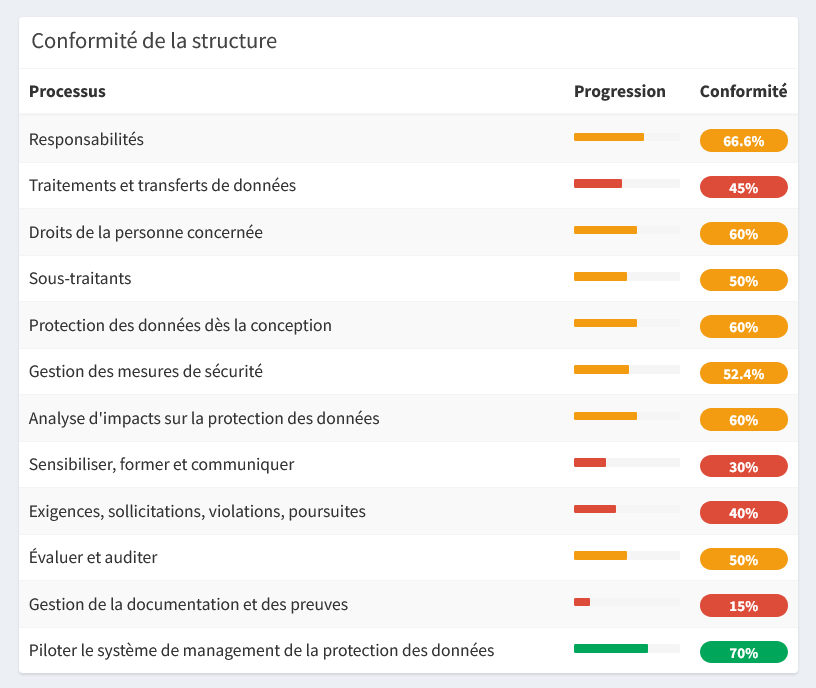The height and width of the screenshot is (688, 816).
Task: Click the 52.4% conformity badge
Action: [743, 373]
